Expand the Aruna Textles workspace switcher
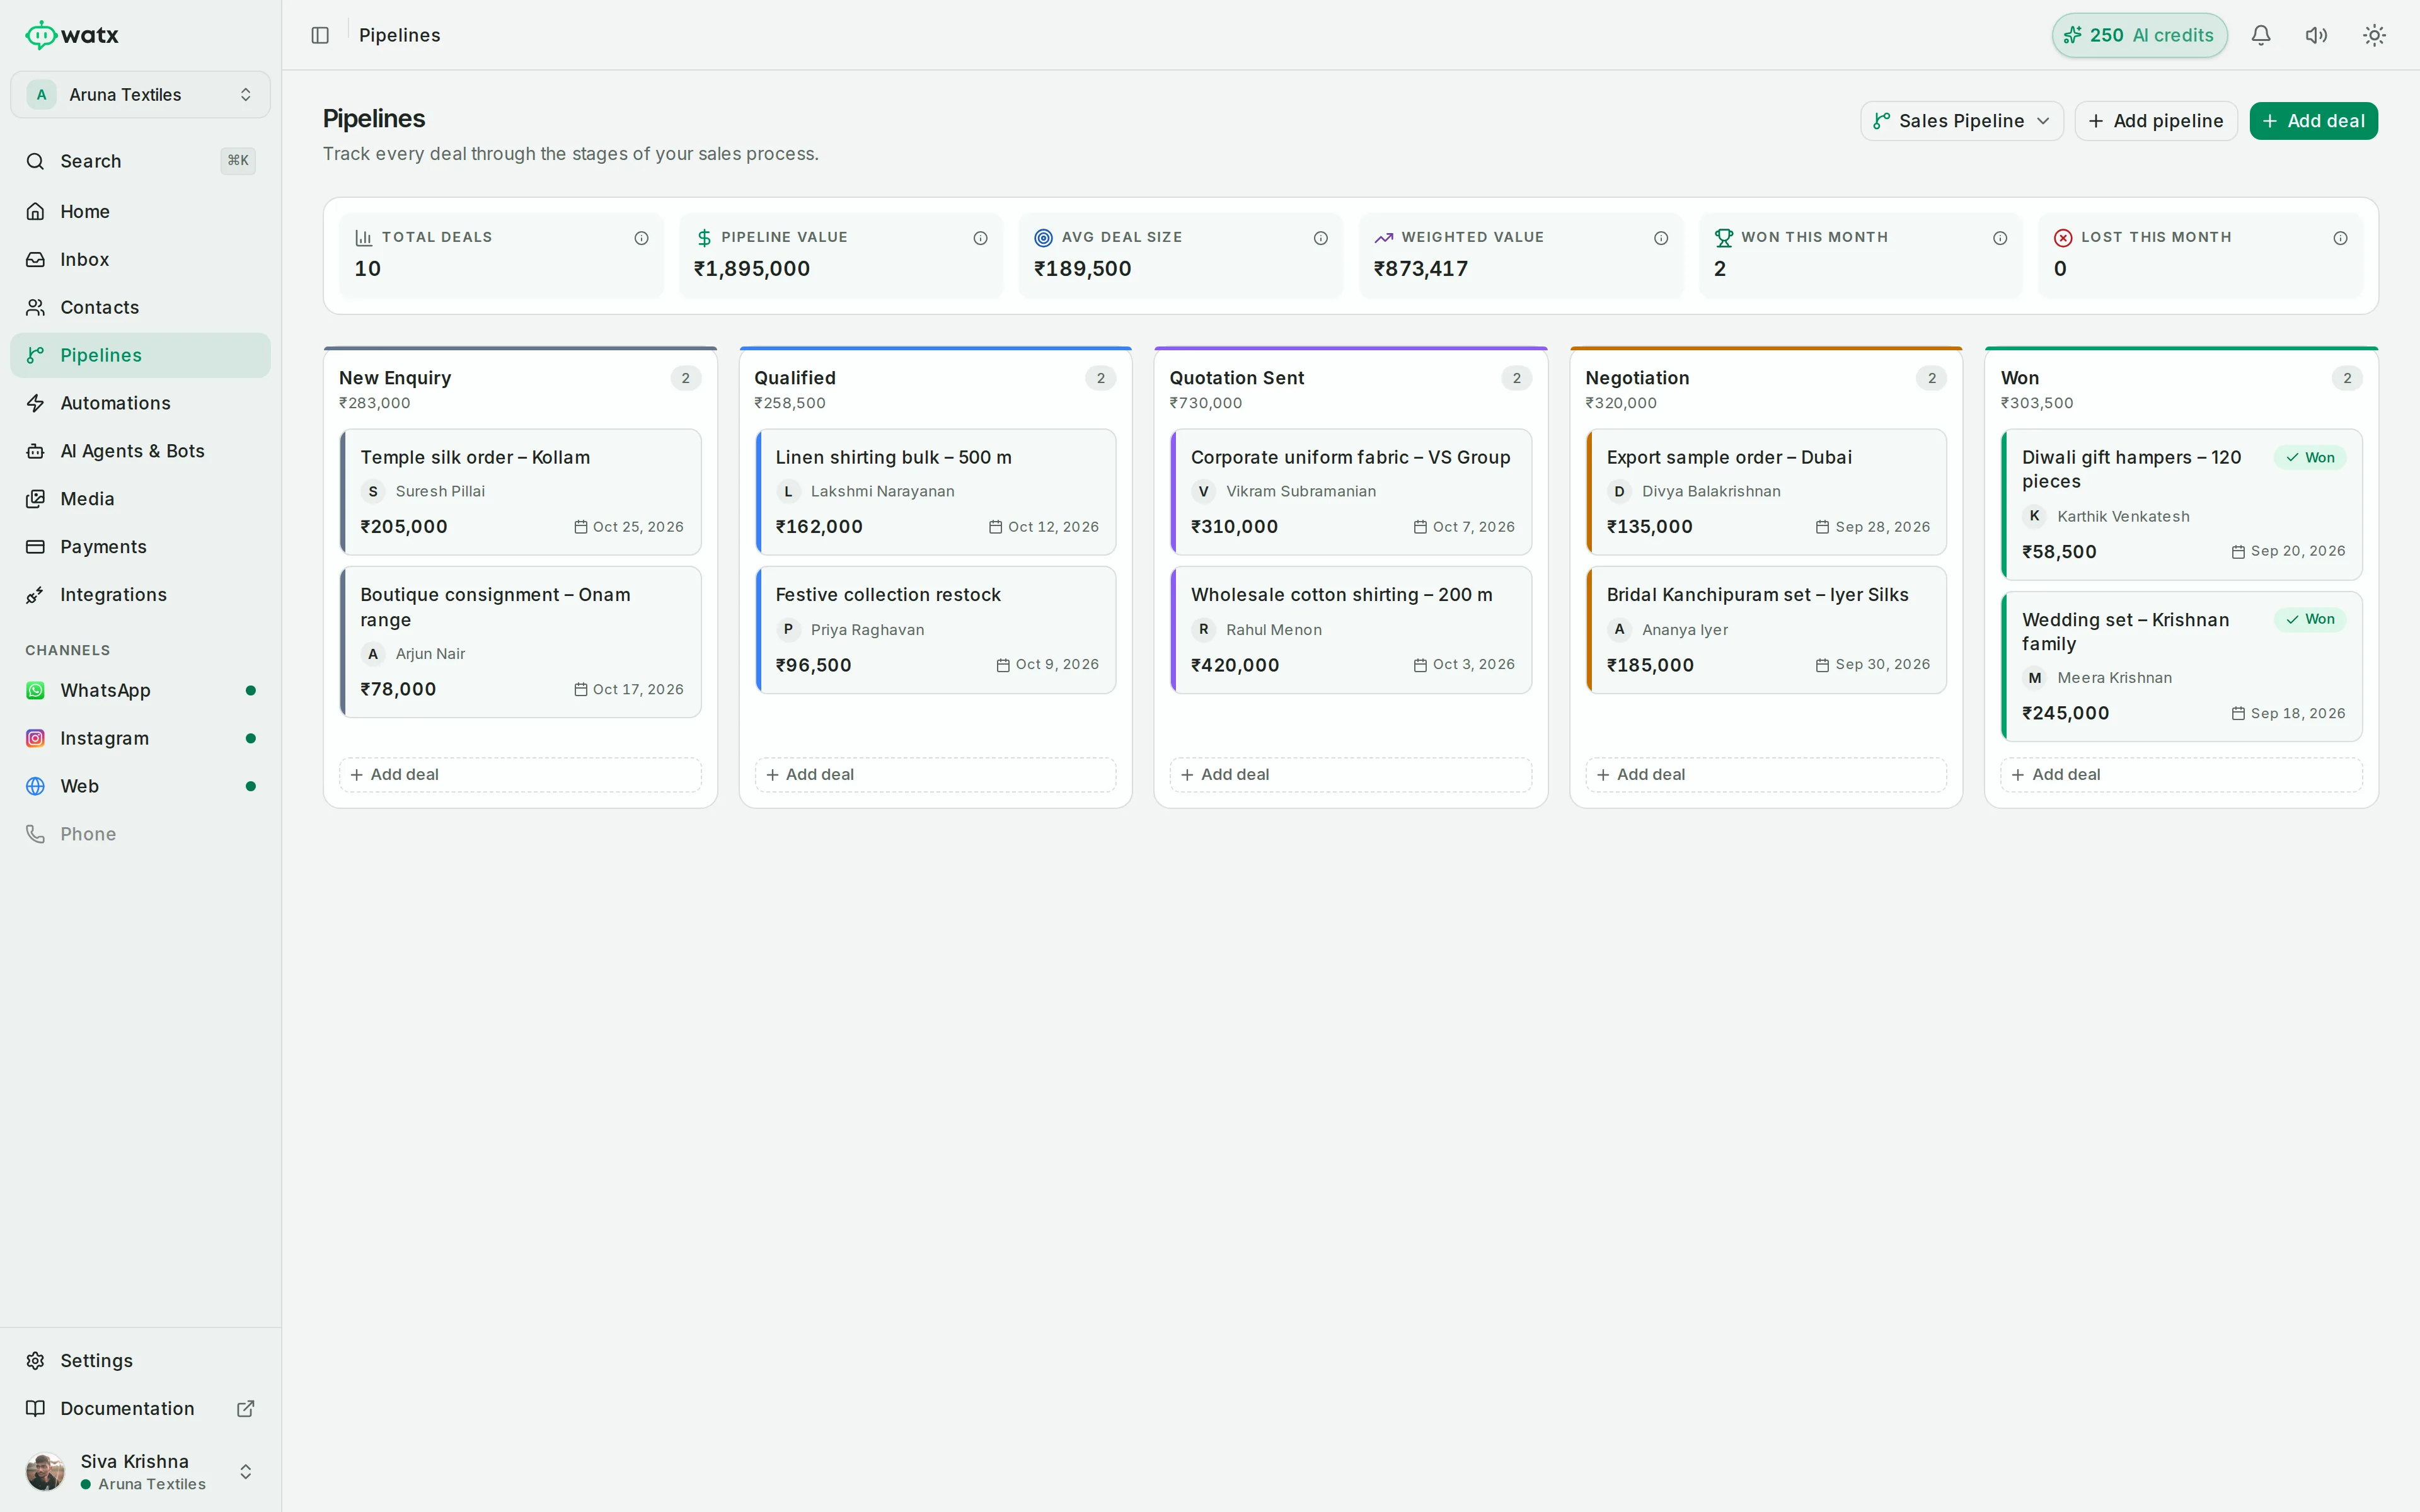 tap(140, 95)
